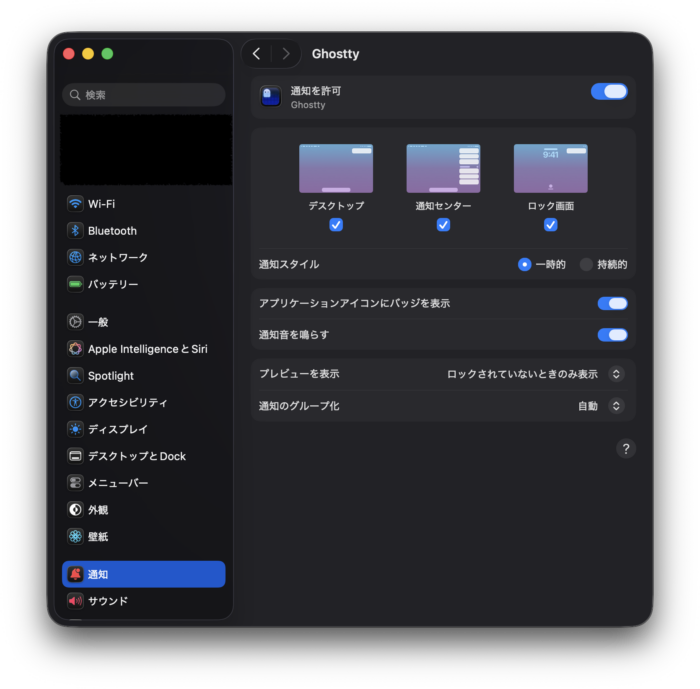The image size is (700, 689).
Task: Select the ネットワーク globe icon
Action: (x=75, y=257)
